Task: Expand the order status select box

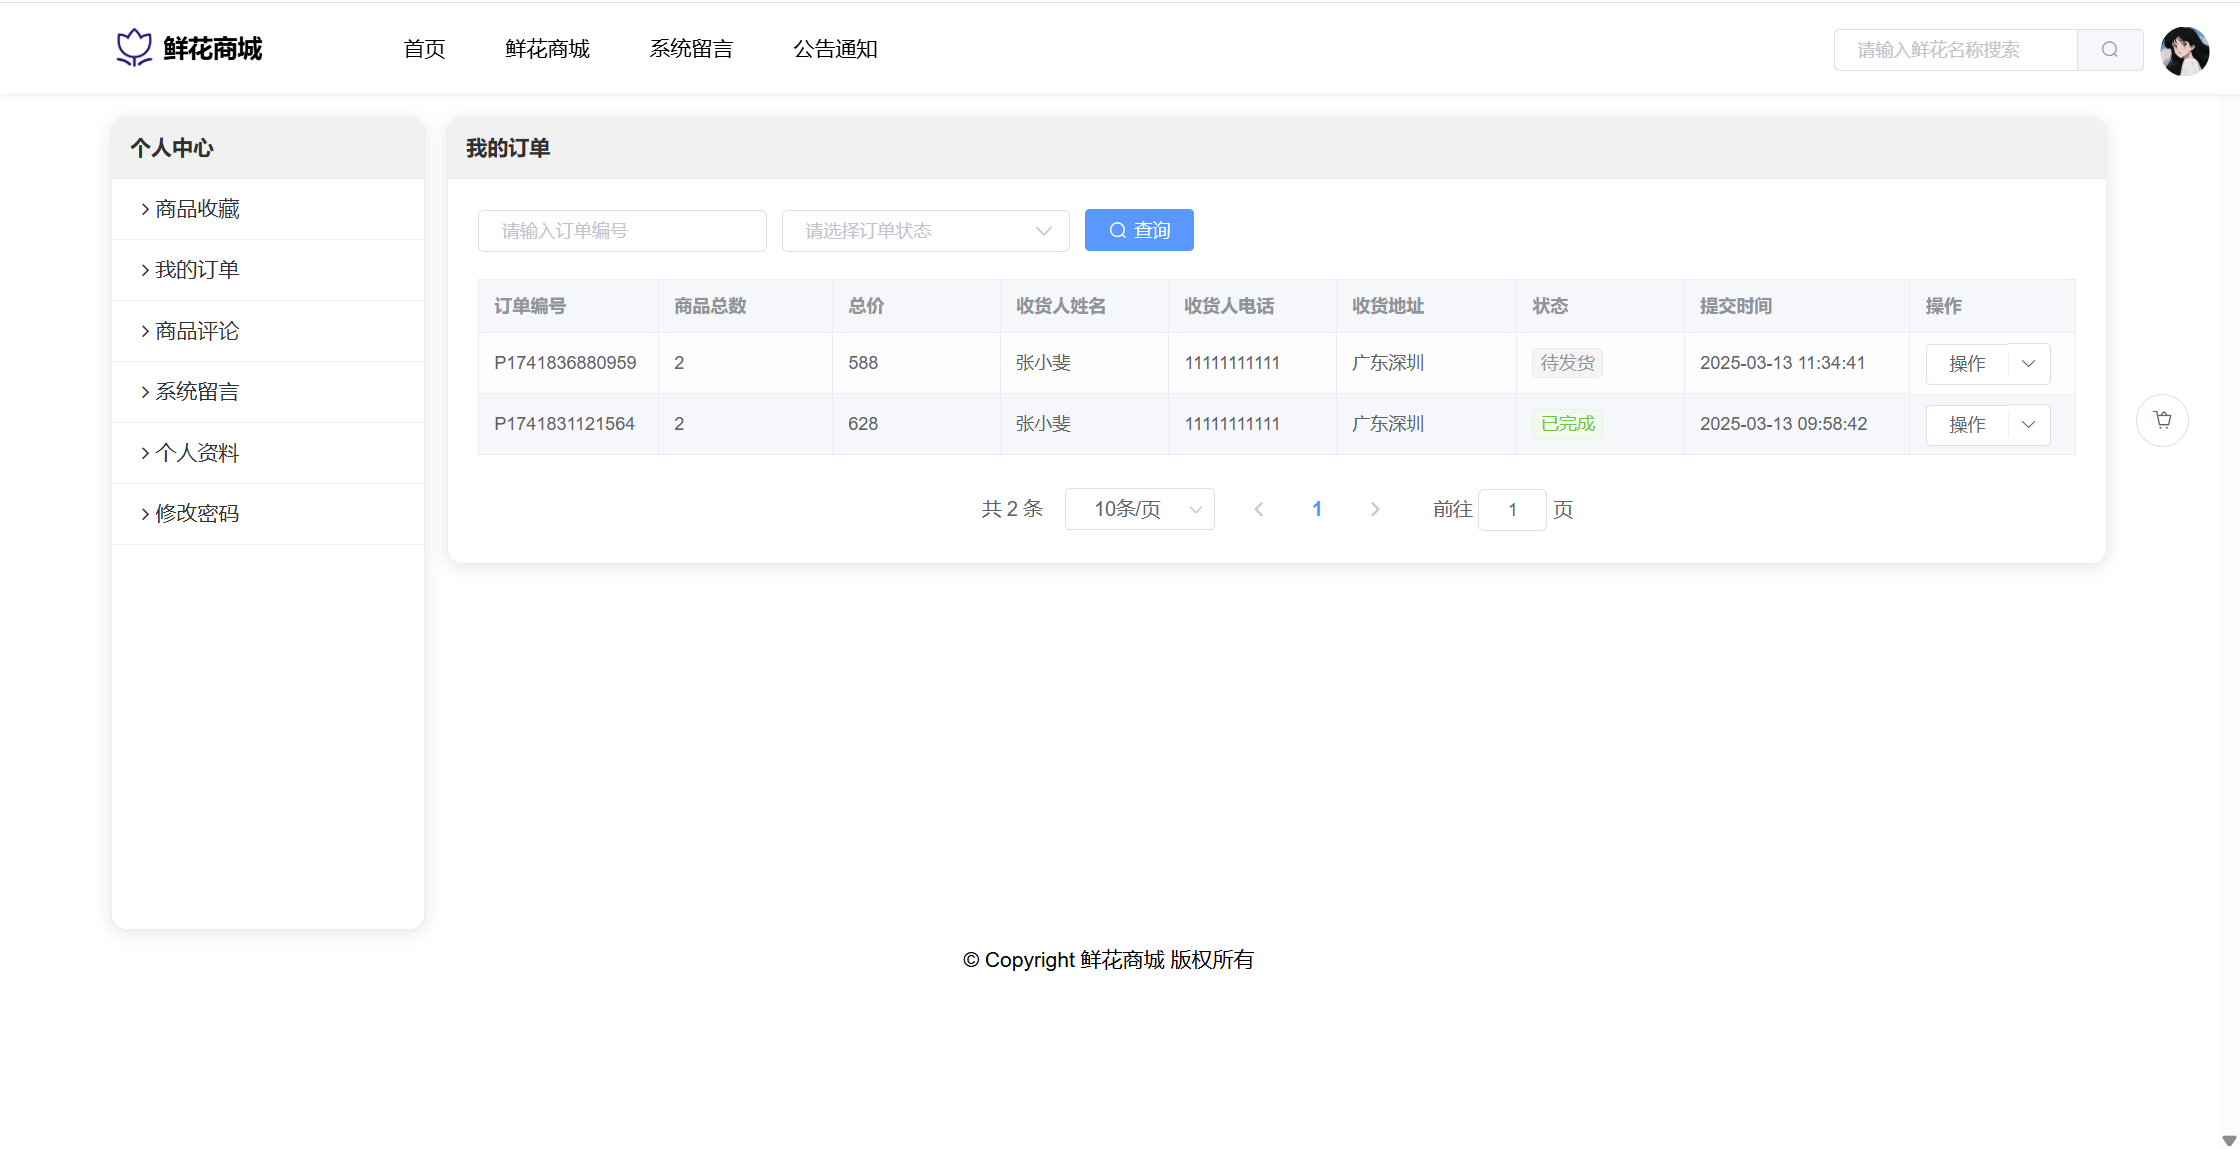Action: pos(925,231)
